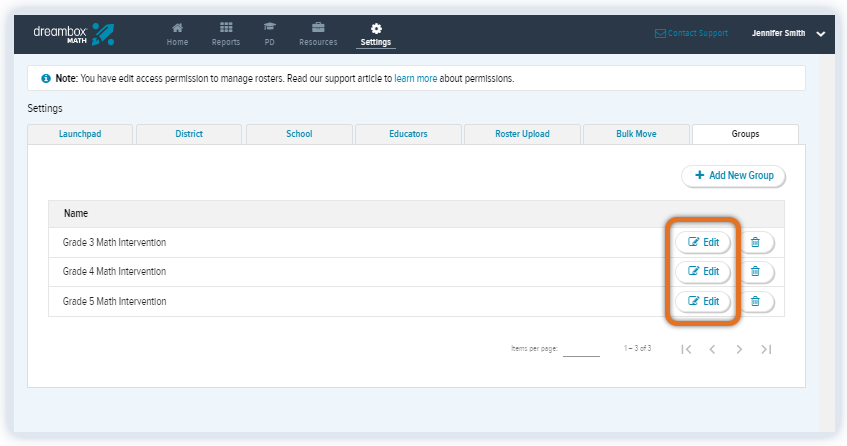Switch to the Educators tab
Viewport: 847px width, 446px height.
pos(408,134)
